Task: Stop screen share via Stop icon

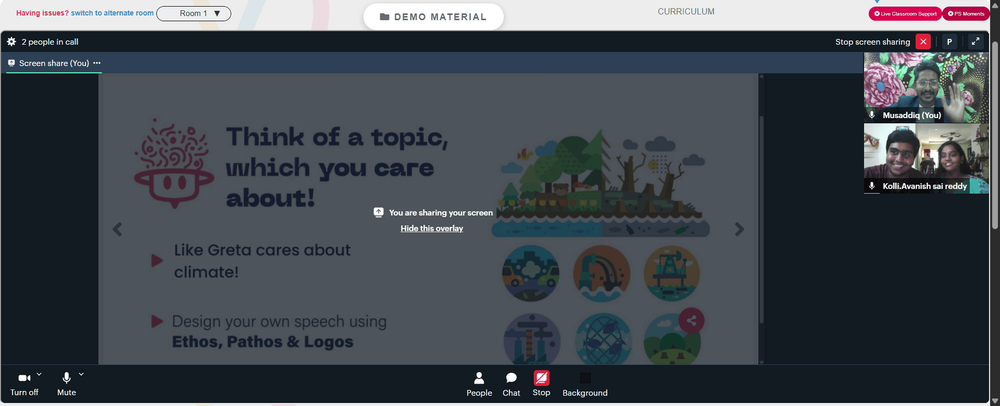Action: click(x=541, y=384)
